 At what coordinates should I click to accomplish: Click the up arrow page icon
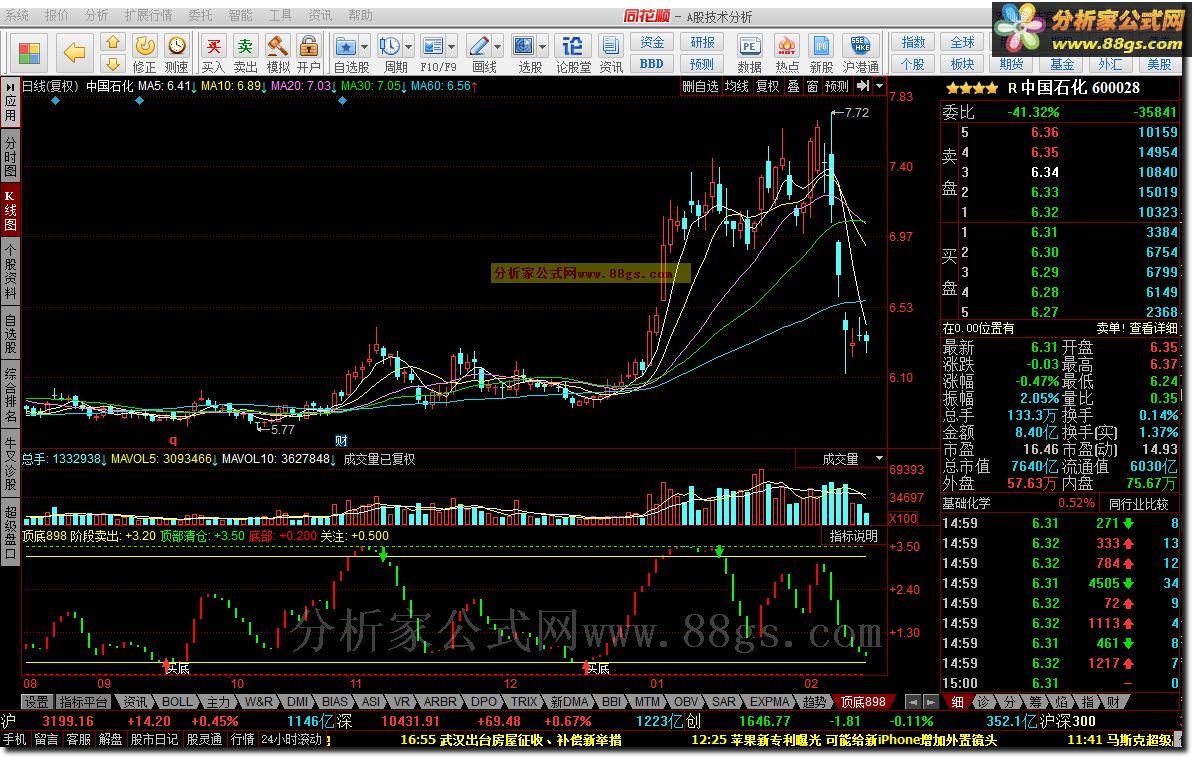113,42
